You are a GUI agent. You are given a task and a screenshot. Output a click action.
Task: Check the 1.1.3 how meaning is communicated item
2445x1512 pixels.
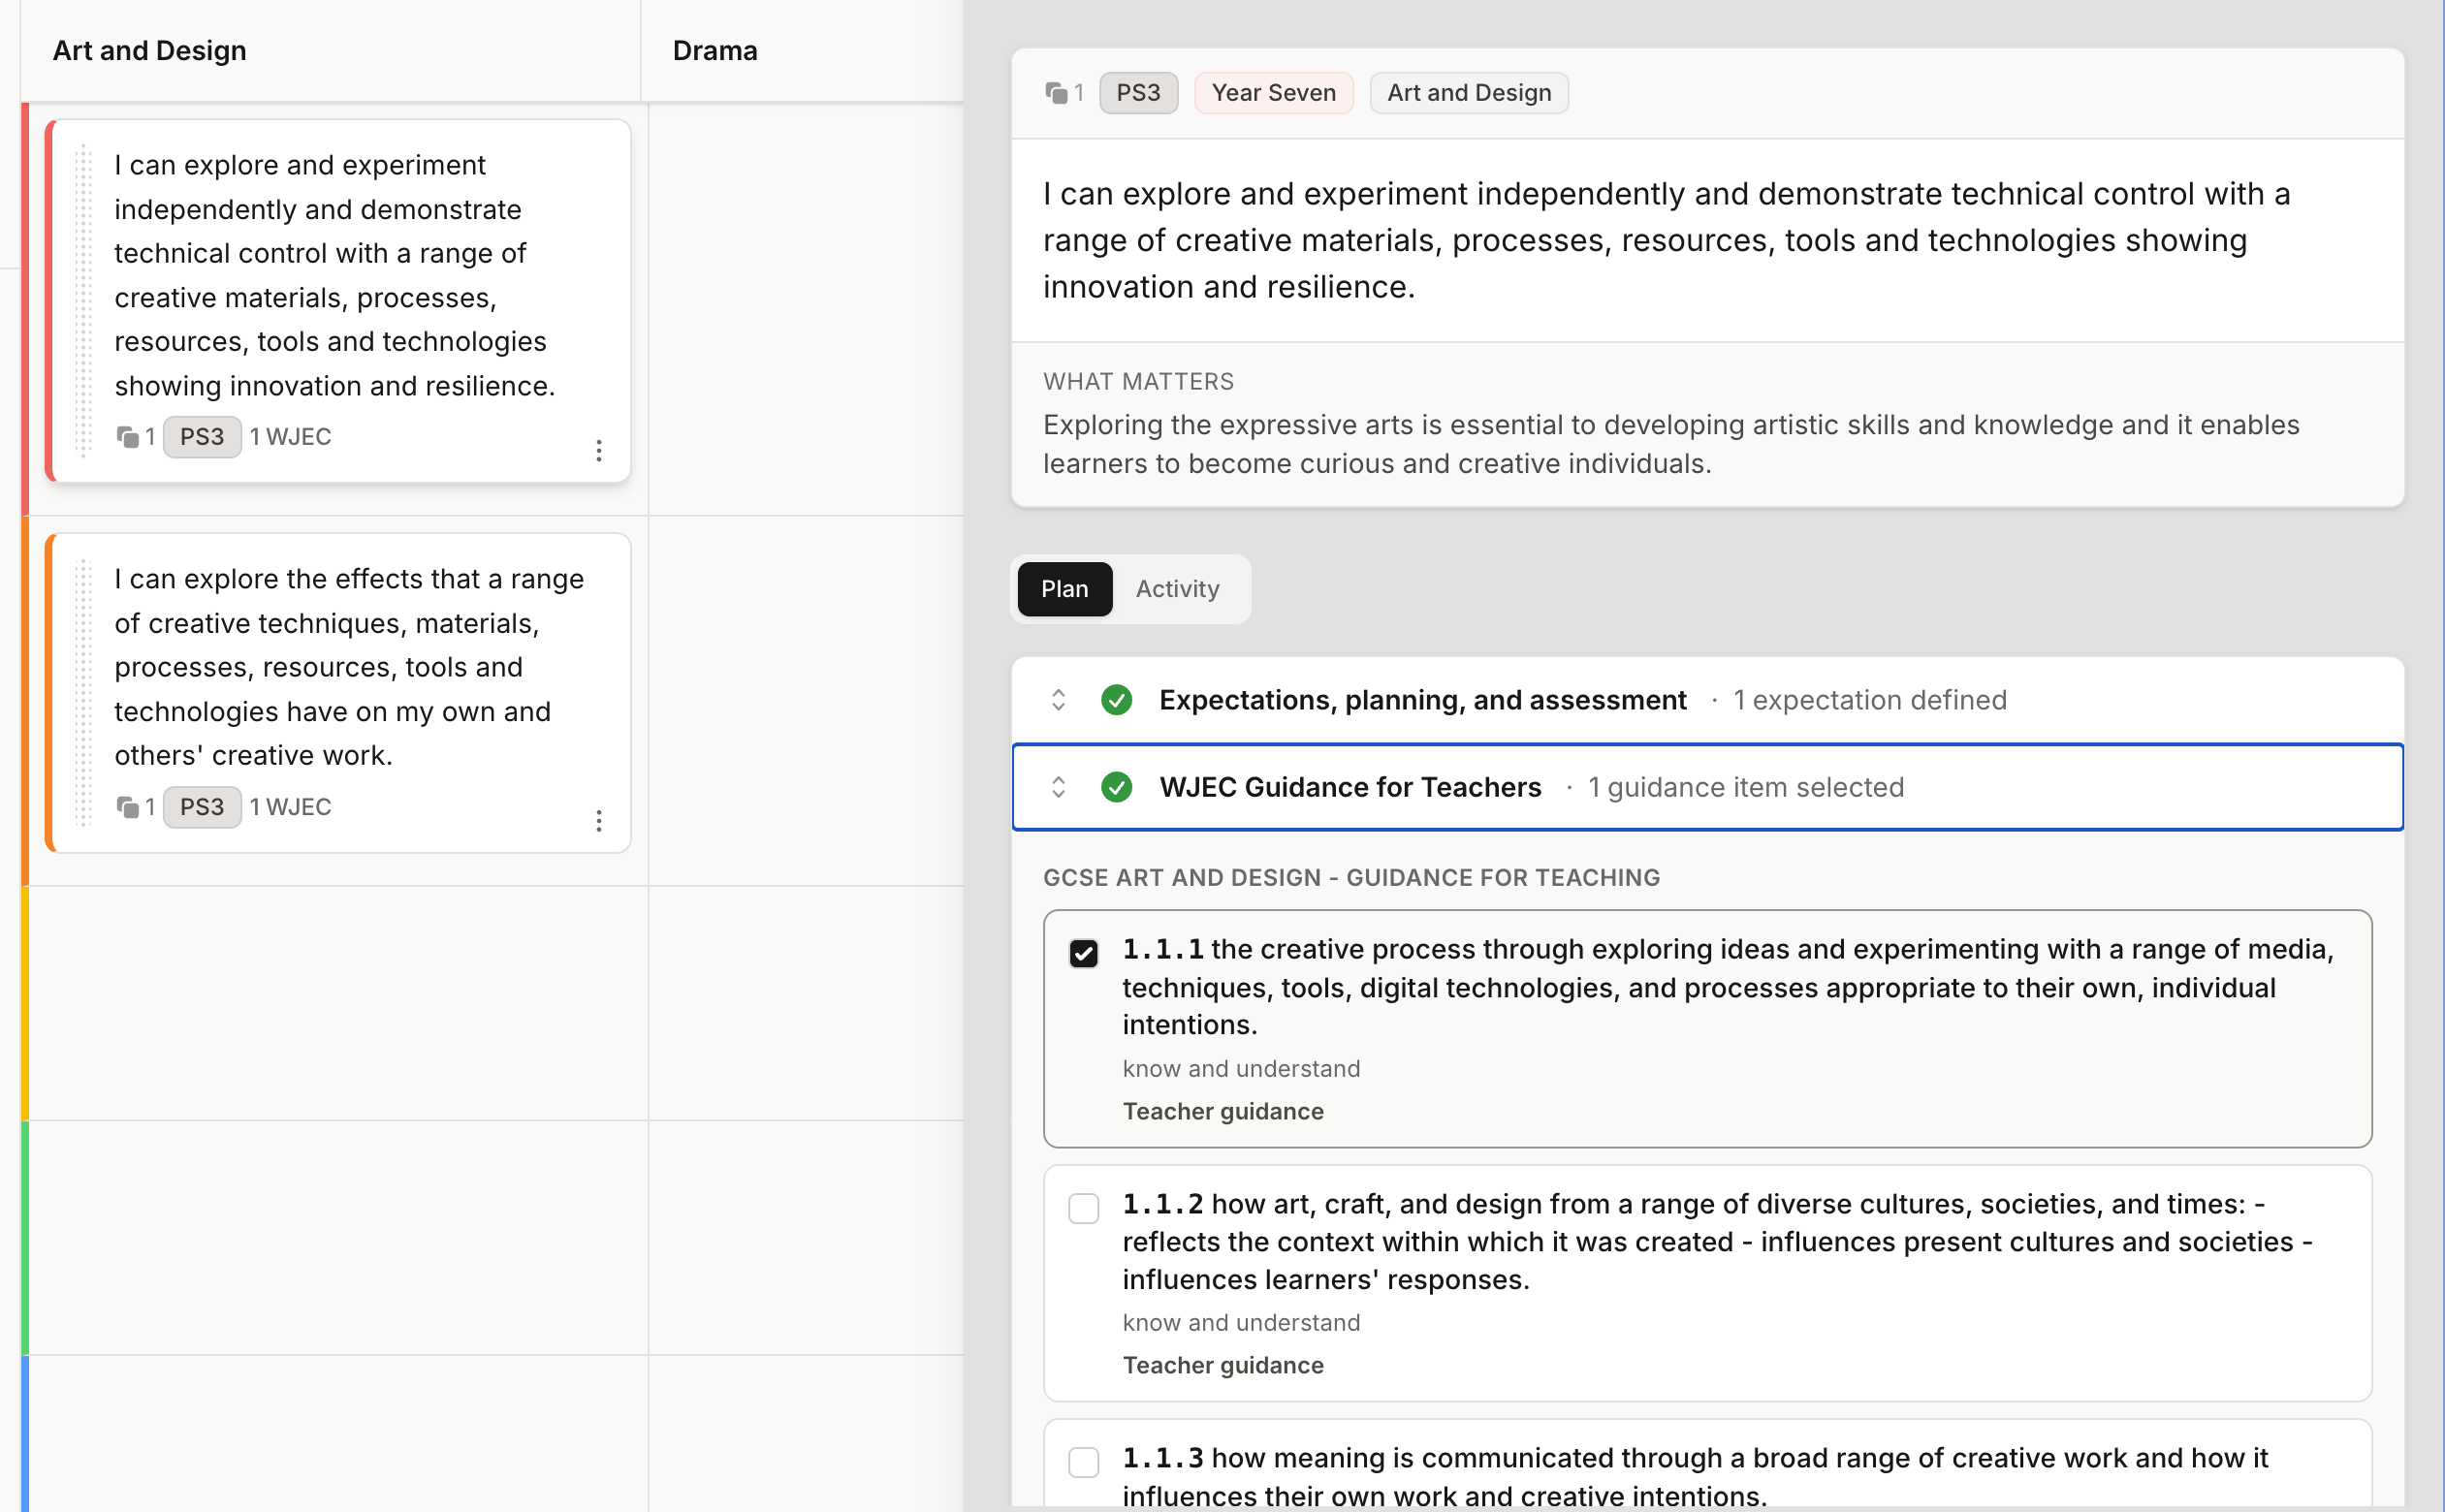(x=1083, y=1462)
